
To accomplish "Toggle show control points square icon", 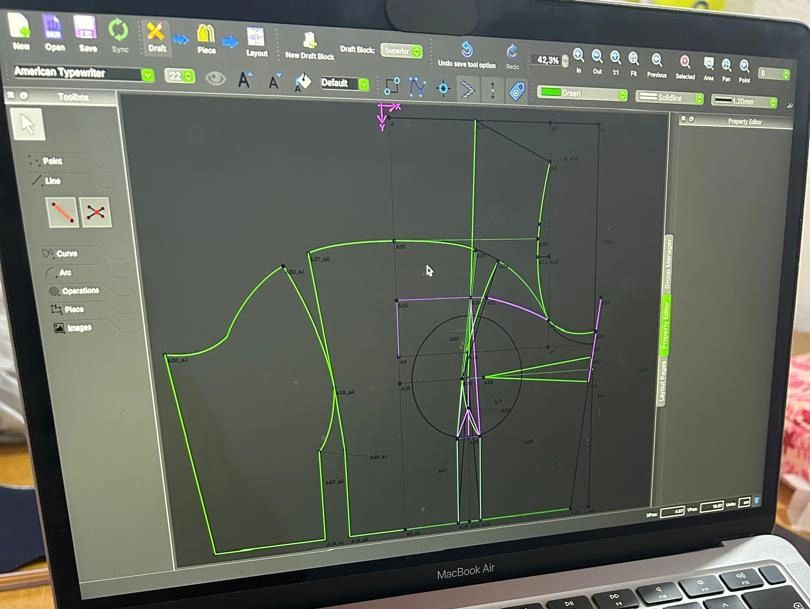I will click(392, 85).
